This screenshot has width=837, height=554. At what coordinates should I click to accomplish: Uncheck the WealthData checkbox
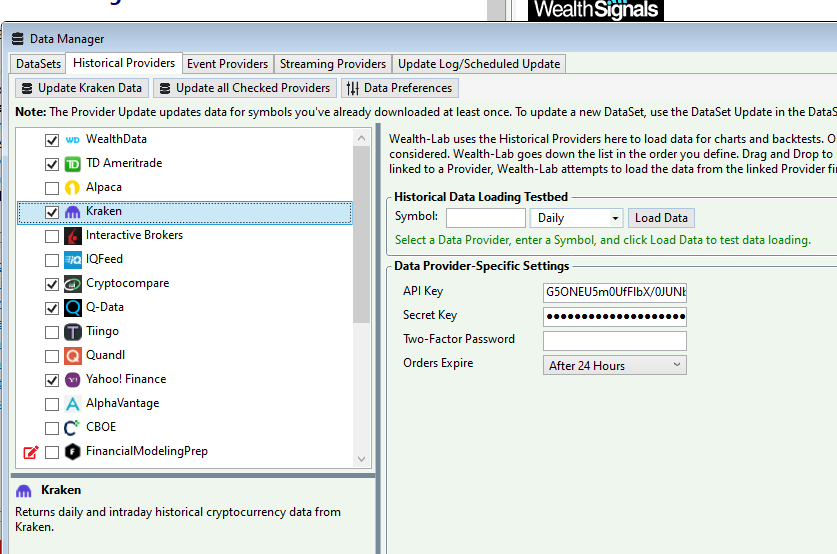(52, 140)
